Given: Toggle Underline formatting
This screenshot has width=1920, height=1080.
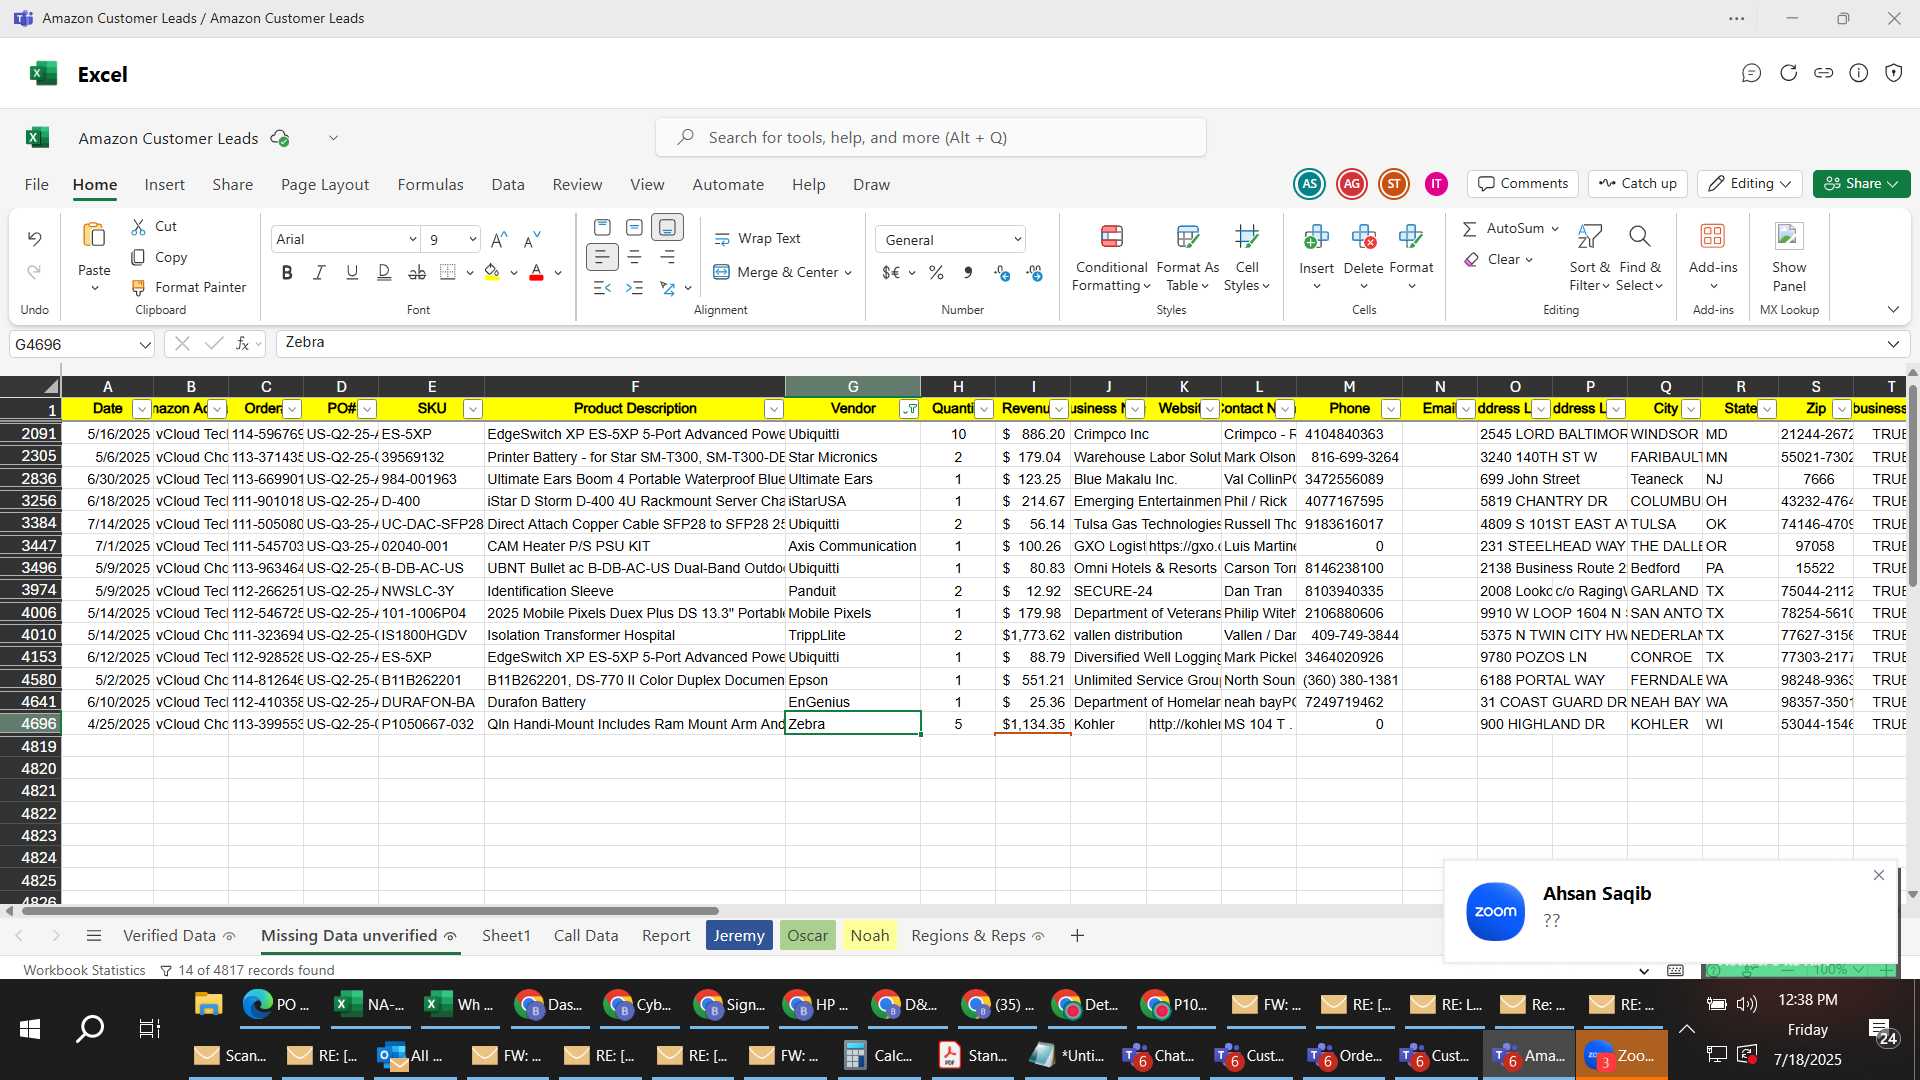Looking at the screenshot, I should coord(351,272).
